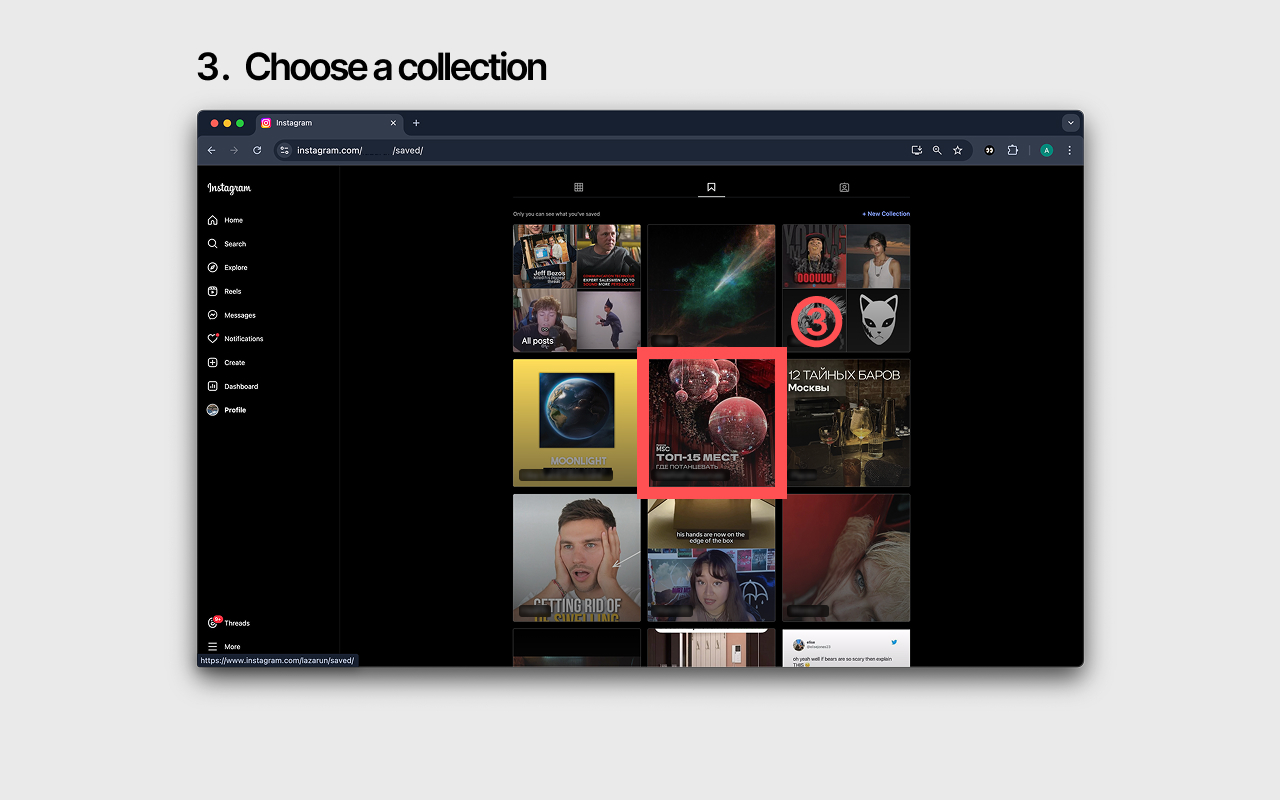1280x800 pixels.
Task: Open the Getting Rid Of Swelling collection
Action: (577, 558)
